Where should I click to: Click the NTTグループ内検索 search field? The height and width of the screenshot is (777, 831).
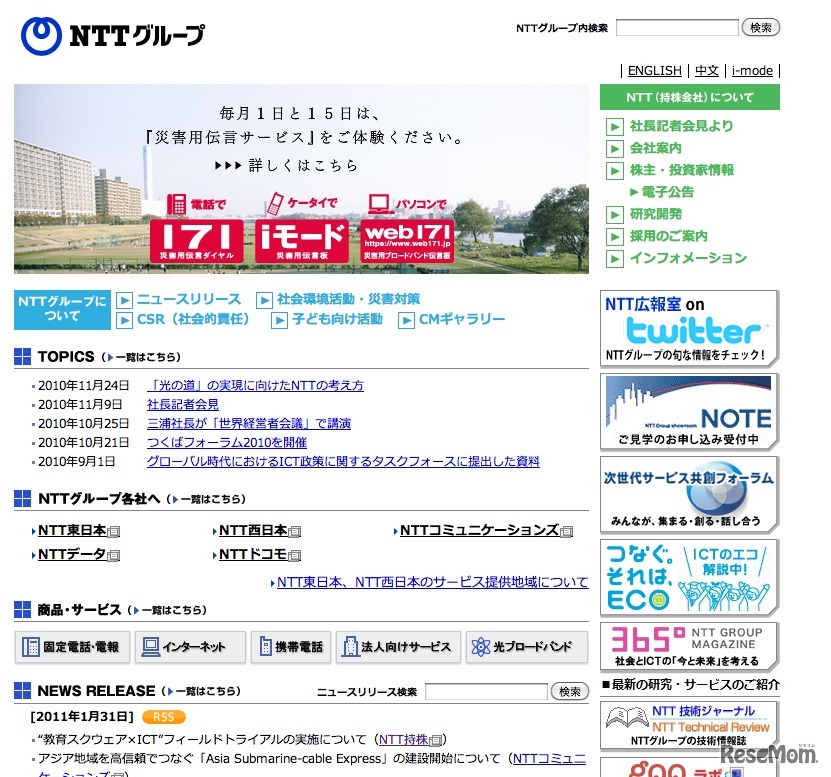pos(676,27)
